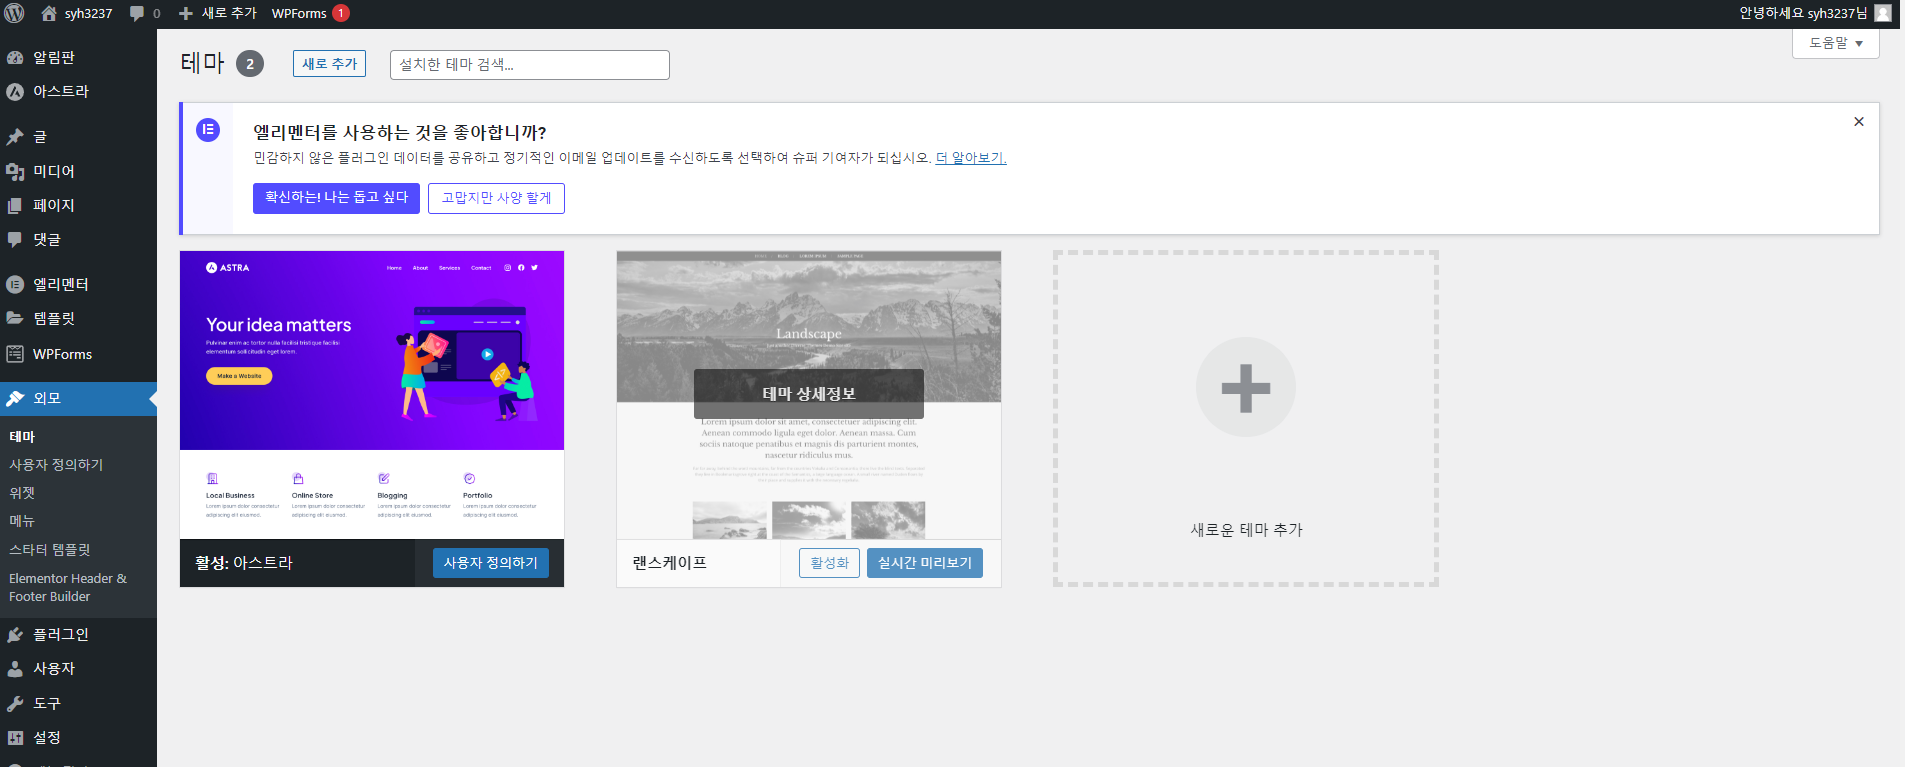Image resolution: width=1905 pixels, height=767 pixels.
Task: Click the 템플릿 folder icon
Action: pyautogui.click(x=15, y=318)
